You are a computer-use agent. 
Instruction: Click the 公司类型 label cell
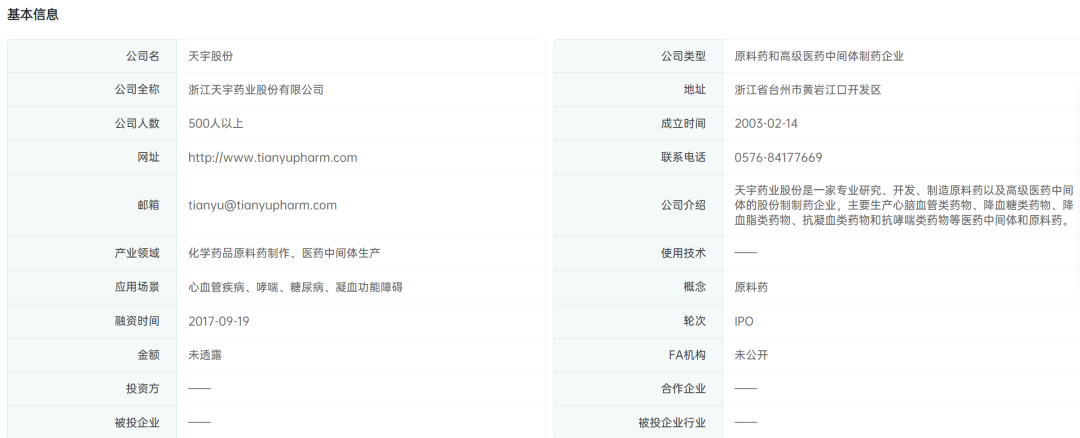[638, 56]
